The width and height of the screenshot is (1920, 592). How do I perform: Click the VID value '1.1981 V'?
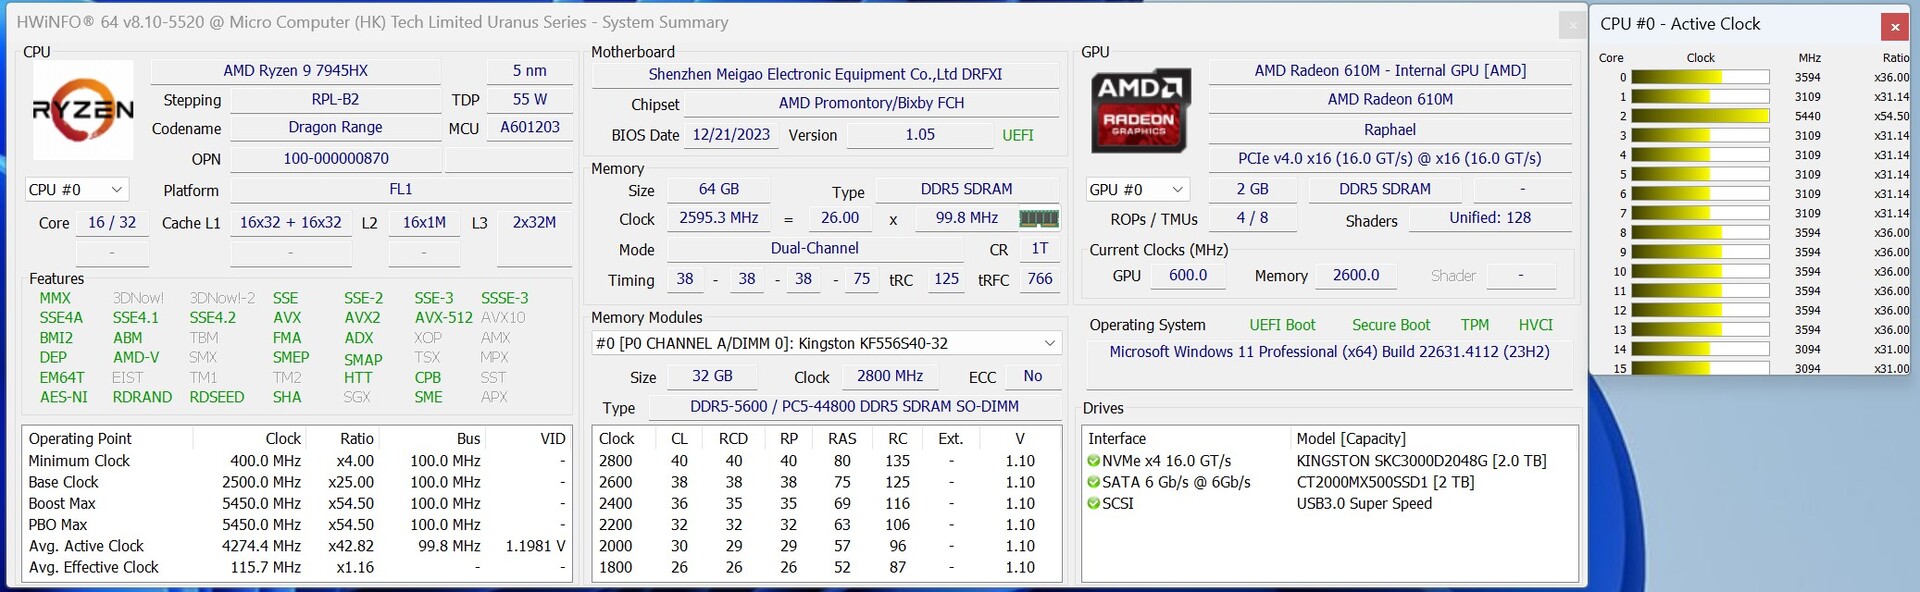(535, 546)
